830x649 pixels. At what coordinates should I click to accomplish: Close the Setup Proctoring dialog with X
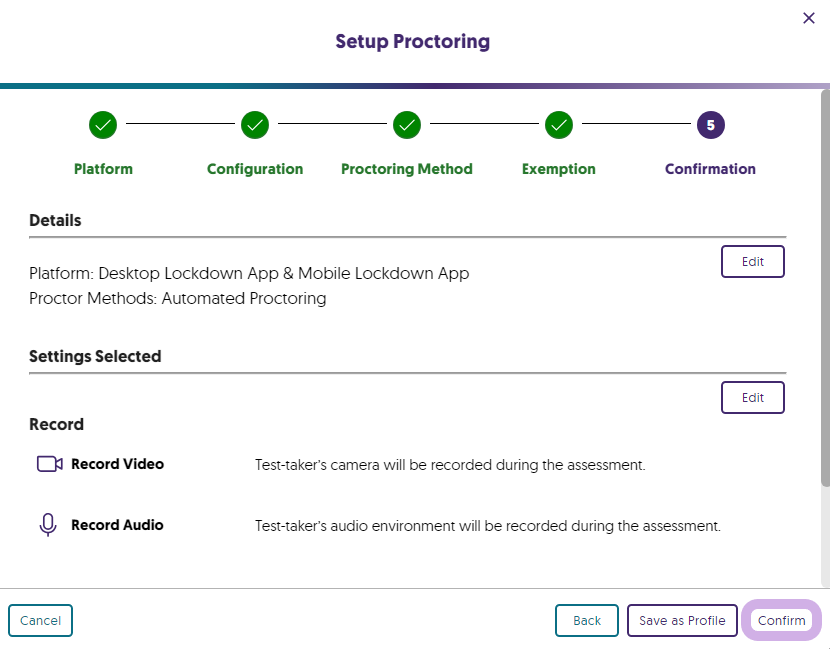coord(809,18)
